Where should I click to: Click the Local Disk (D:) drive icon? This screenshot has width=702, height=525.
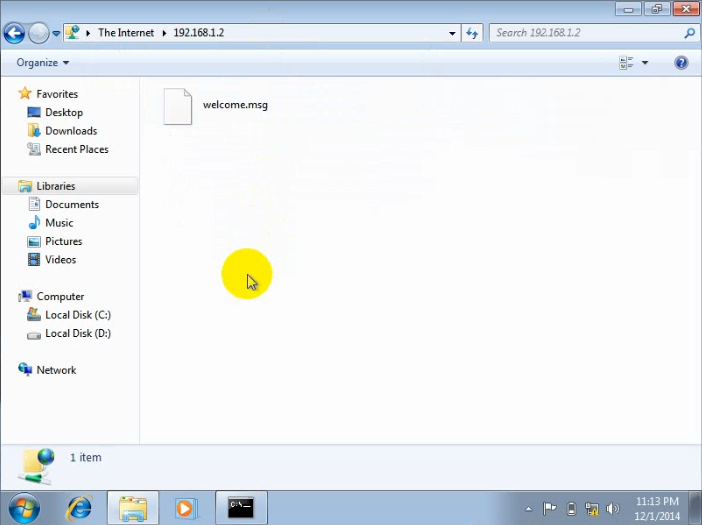pos(34,335)
